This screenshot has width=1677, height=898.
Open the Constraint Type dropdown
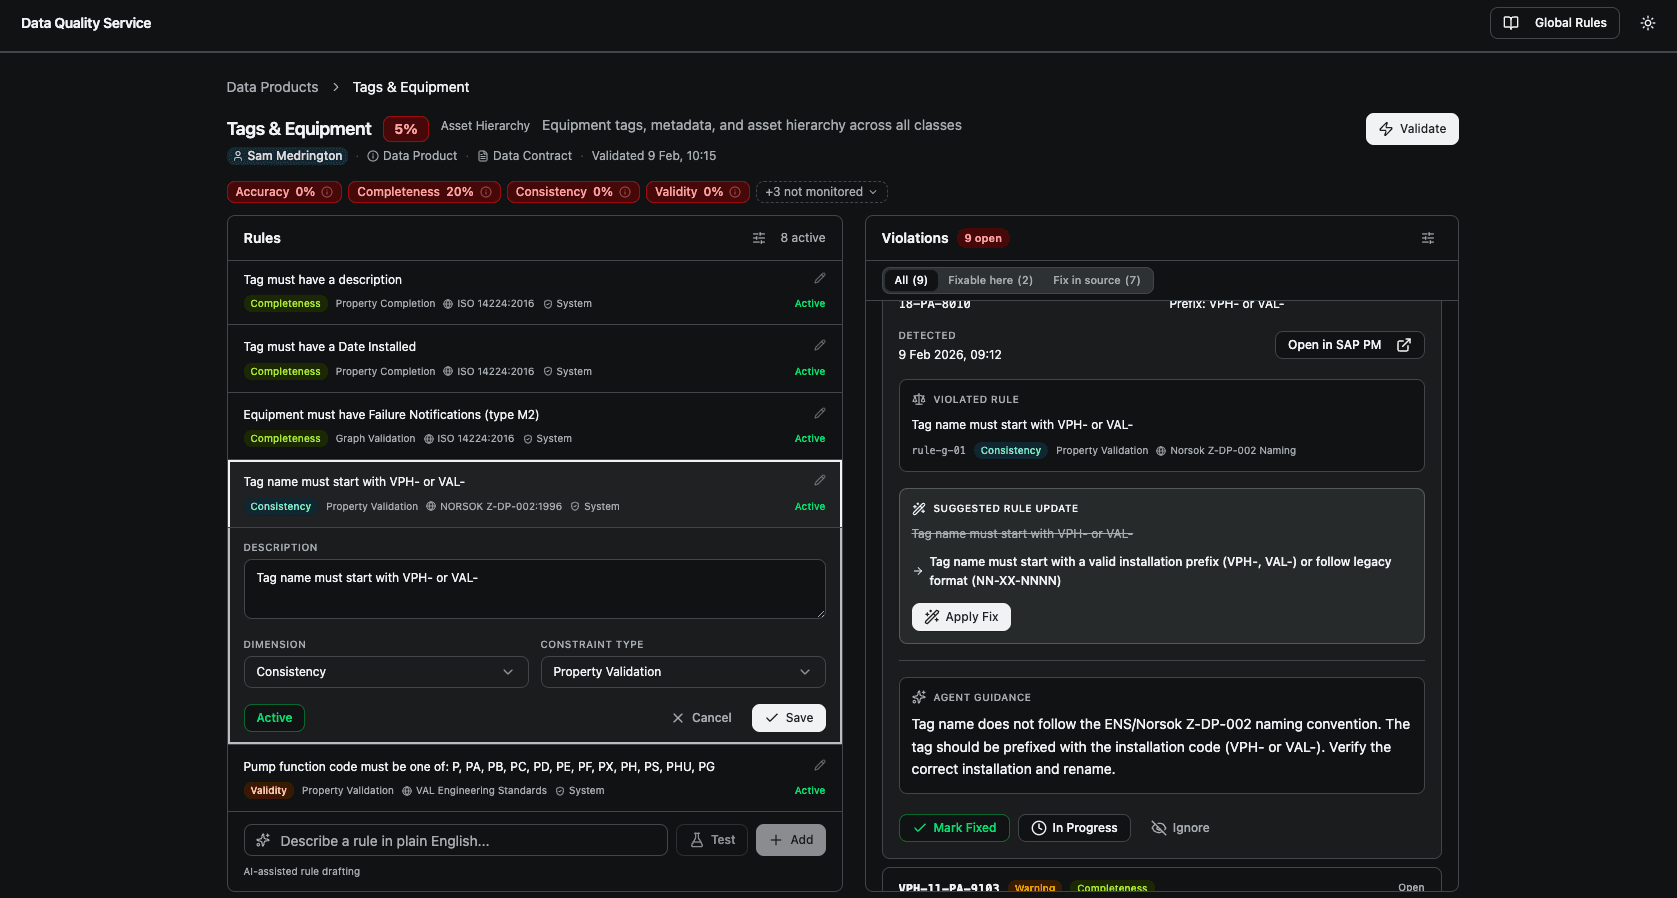(682, 672)
